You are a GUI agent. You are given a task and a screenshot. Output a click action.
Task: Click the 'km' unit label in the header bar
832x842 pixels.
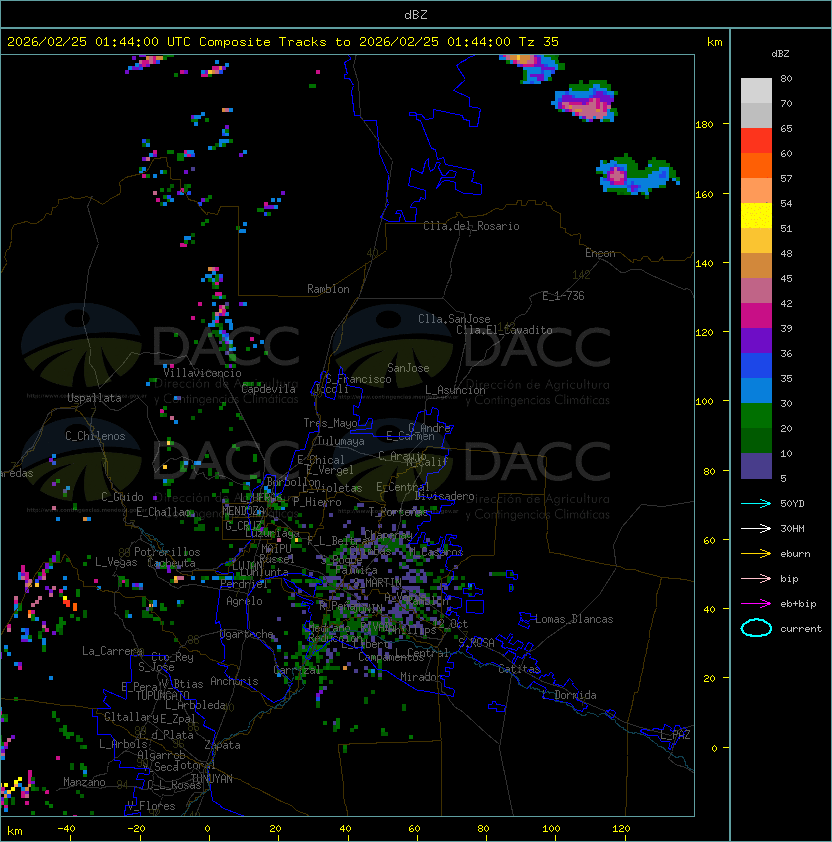(714, 42)
